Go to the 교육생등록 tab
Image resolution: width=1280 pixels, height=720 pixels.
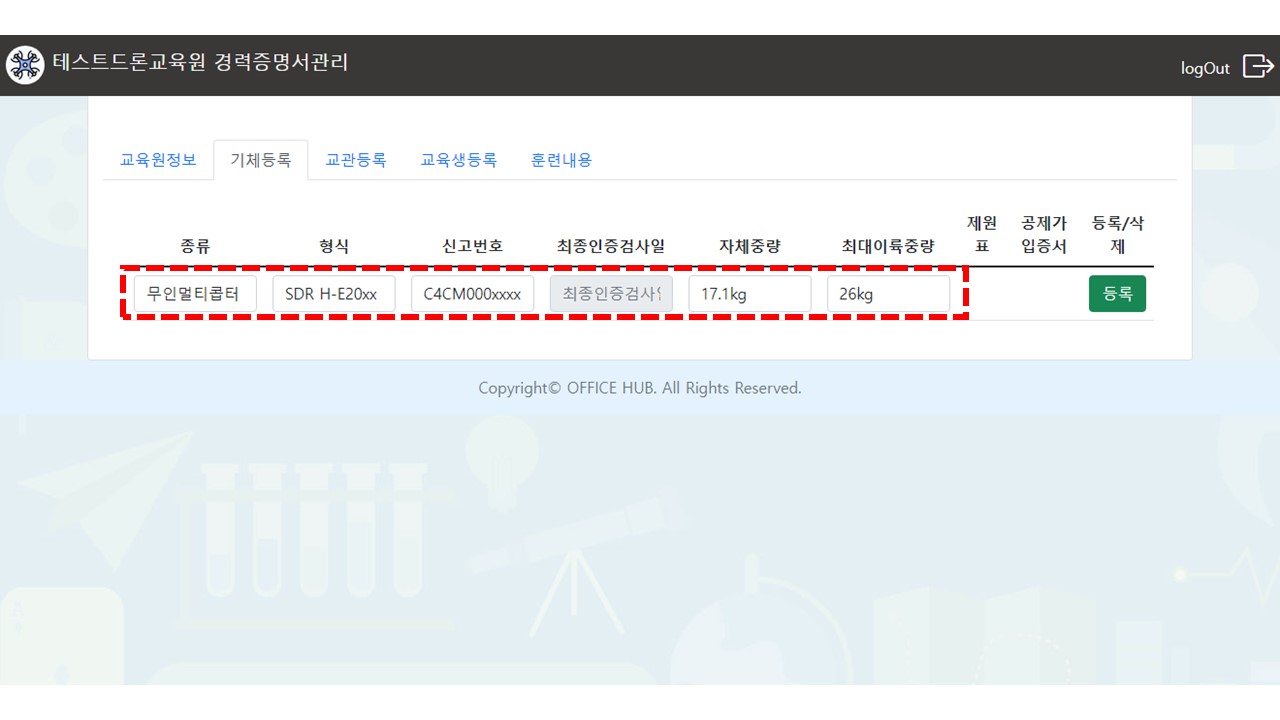[x=458, y=160]
